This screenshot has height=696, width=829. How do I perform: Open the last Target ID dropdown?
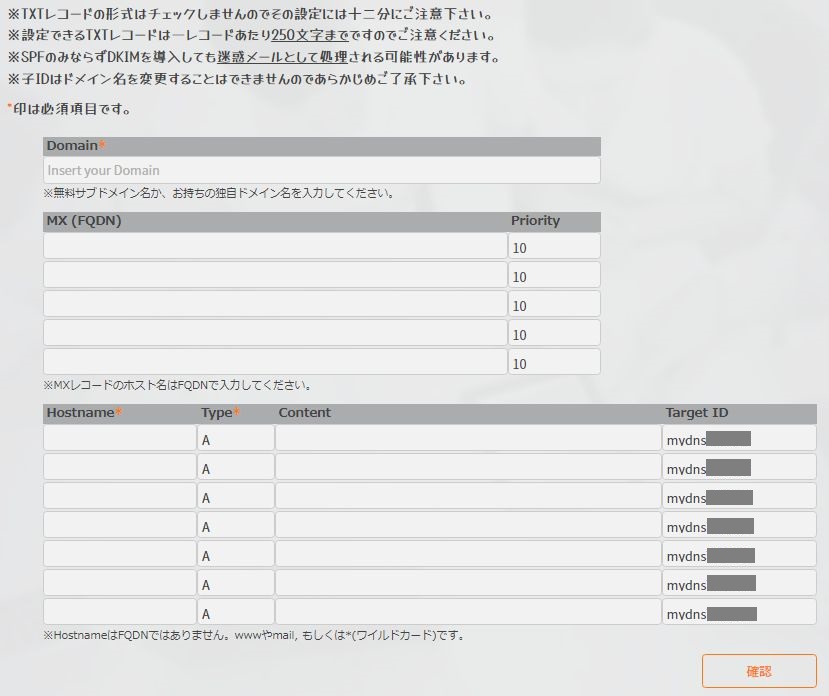point(739,613)
